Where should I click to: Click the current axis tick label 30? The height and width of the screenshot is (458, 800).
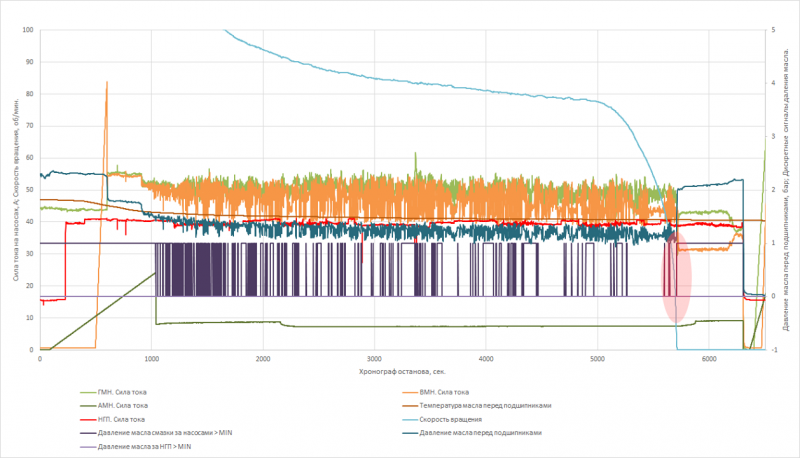30,254
